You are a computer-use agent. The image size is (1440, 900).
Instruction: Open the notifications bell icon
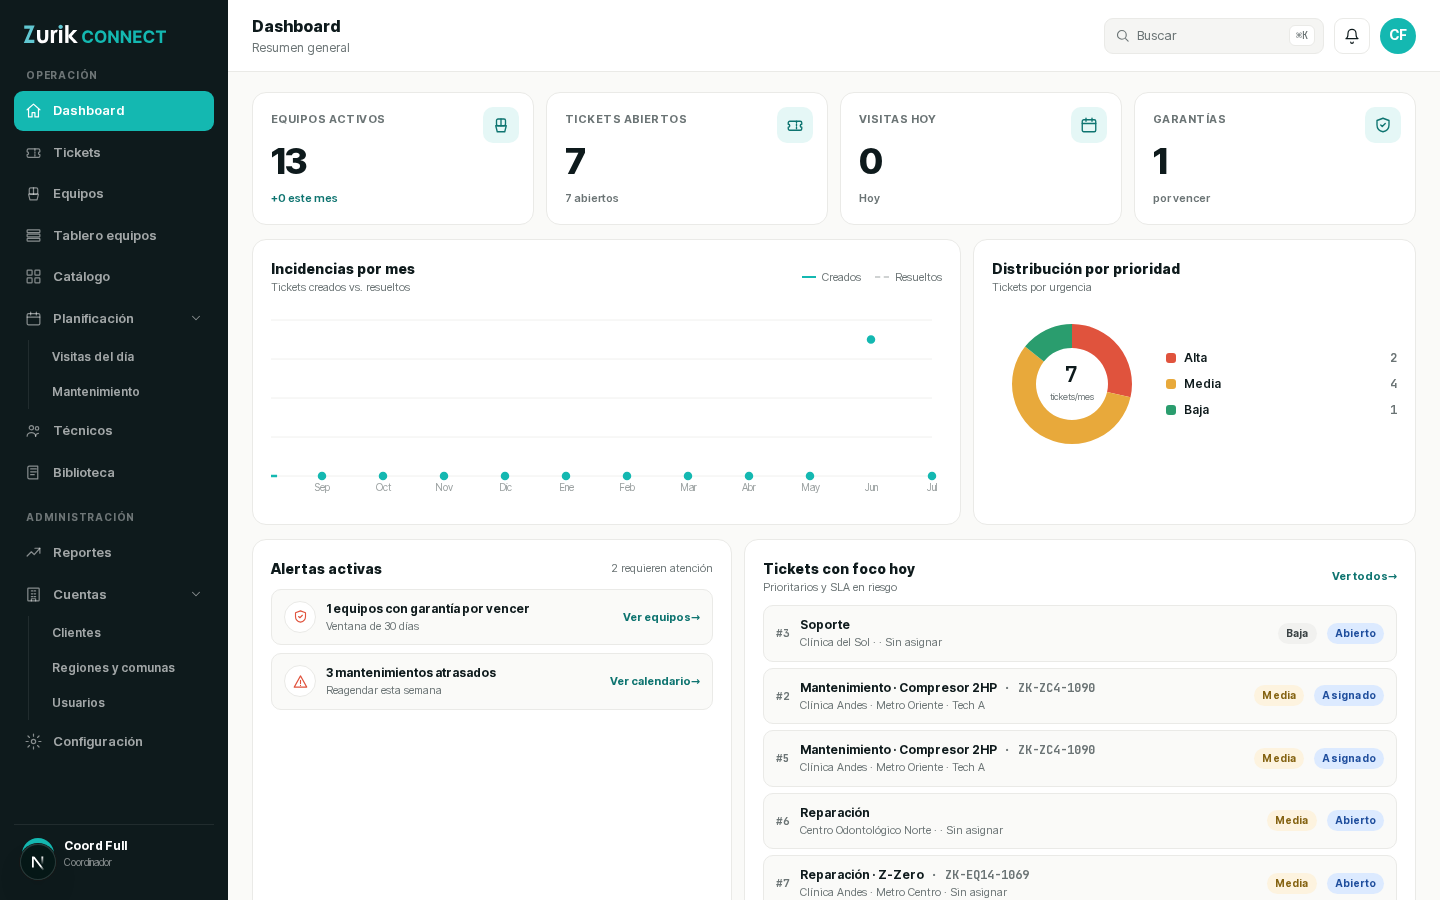(1352, 36)
